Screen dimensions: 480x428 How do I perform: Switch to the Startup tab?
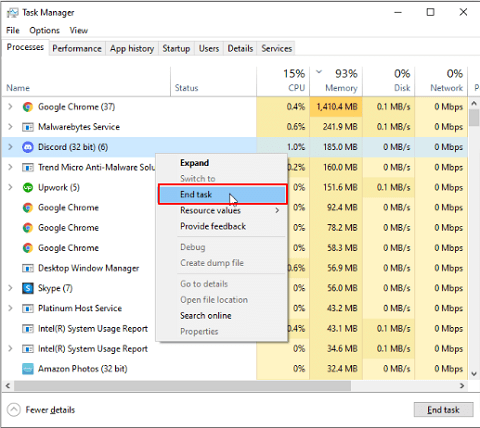click(176, 49)
